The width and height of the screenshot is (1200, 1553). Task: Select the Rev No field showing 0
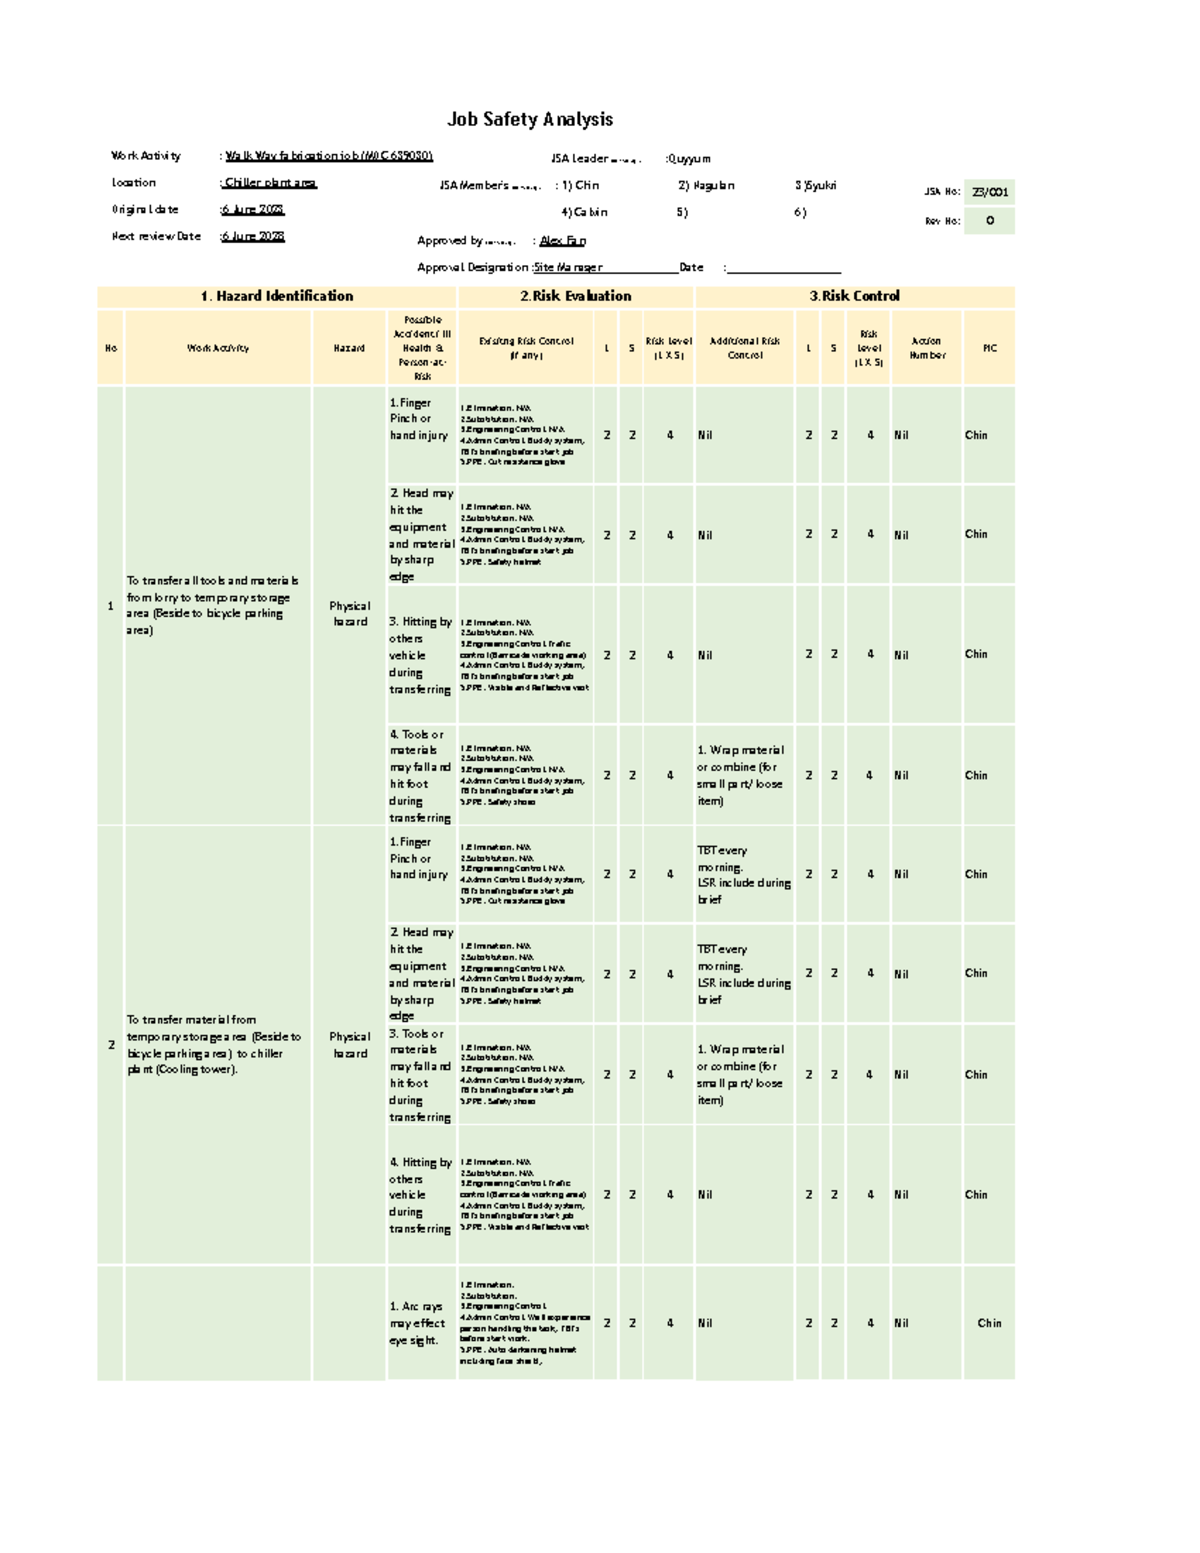pyautogui.click(x=990, y=221)
